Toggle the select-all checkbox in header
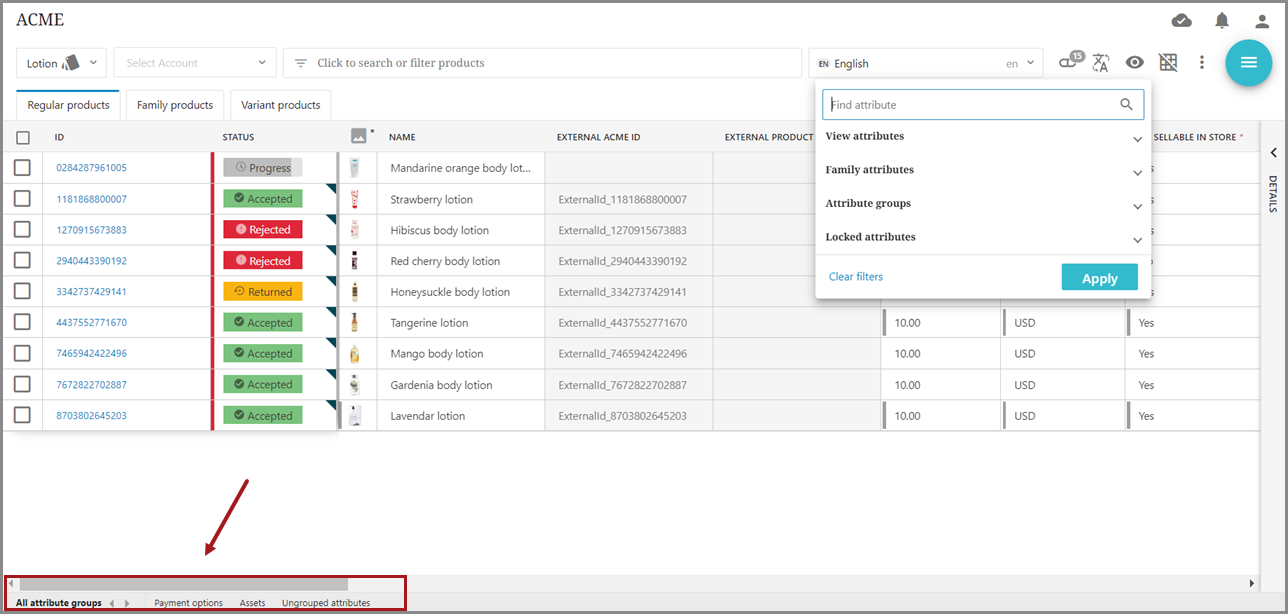The height and width of the screenshot is (614, 1288). point(22,138)
